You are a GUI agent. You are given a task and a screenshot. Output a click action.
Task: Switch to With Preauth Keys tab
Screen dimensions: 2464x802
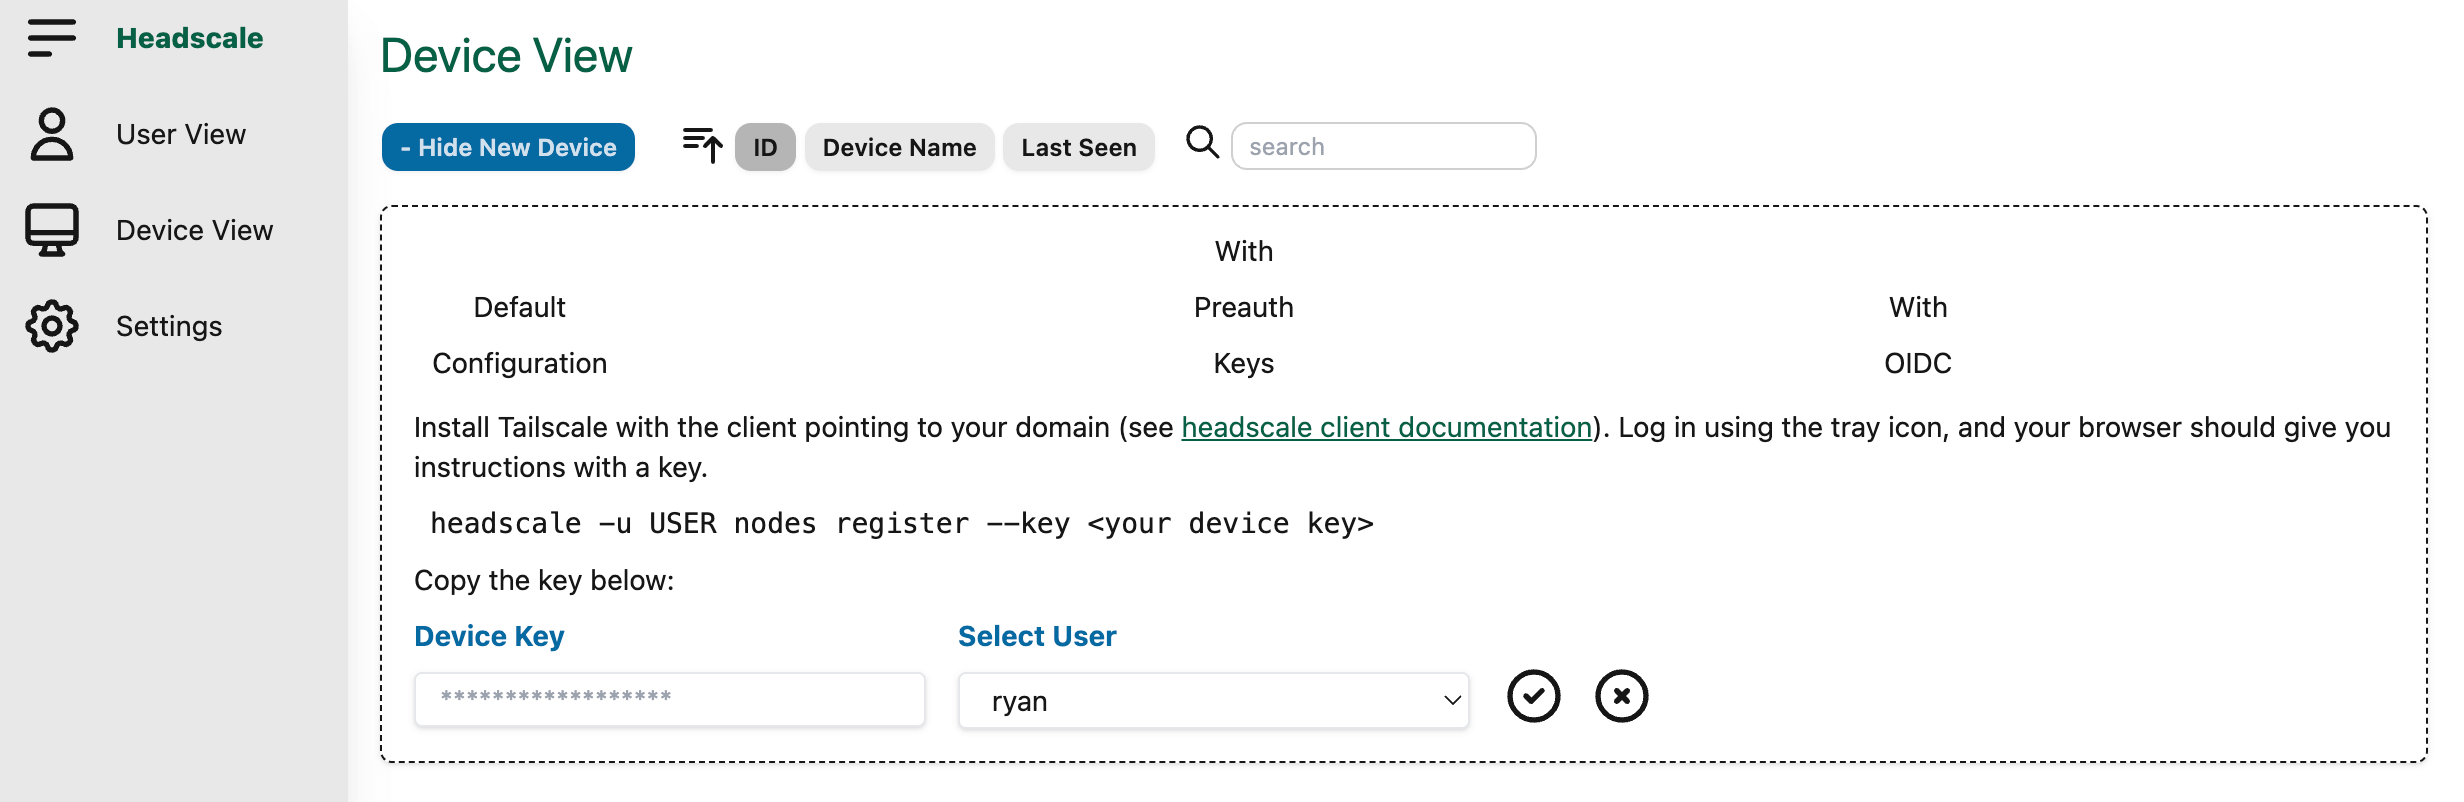tap(1243, 307)
